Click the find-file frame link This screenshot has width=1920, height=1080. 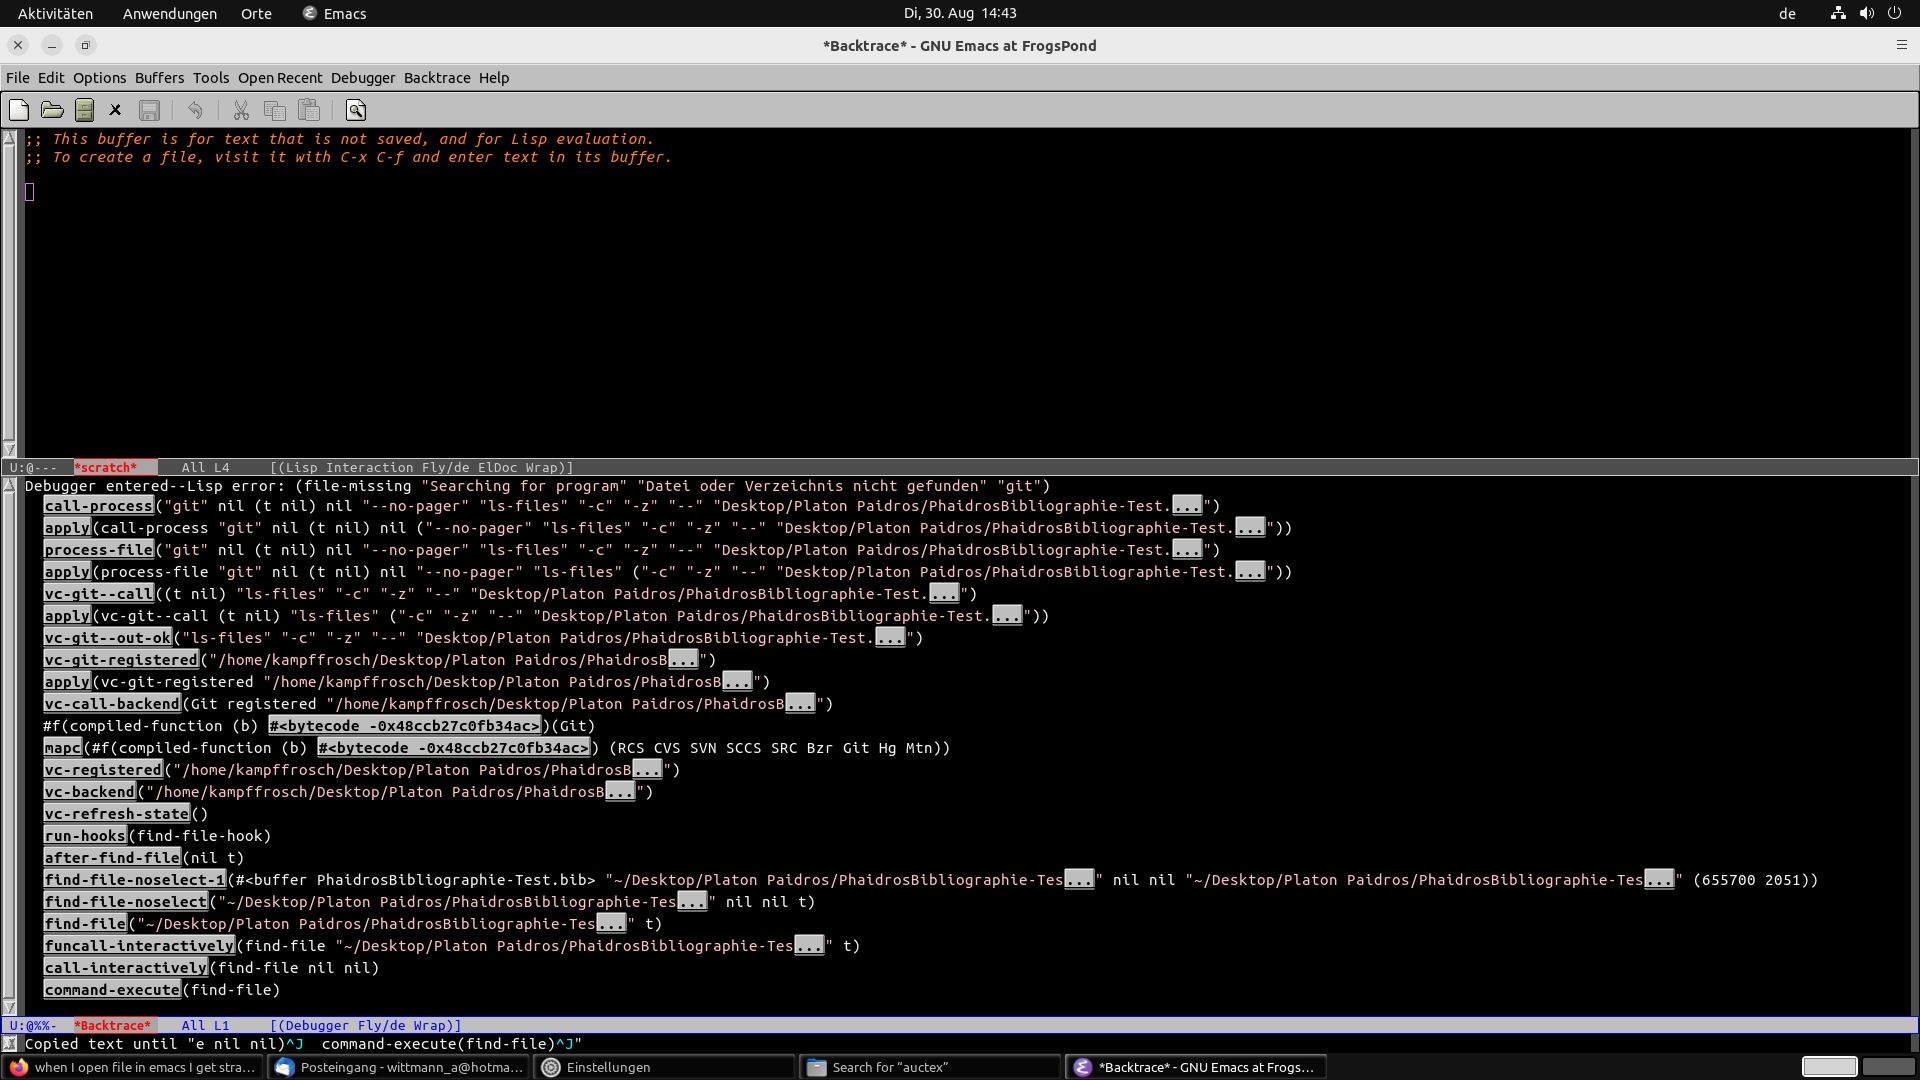(85, 924)
